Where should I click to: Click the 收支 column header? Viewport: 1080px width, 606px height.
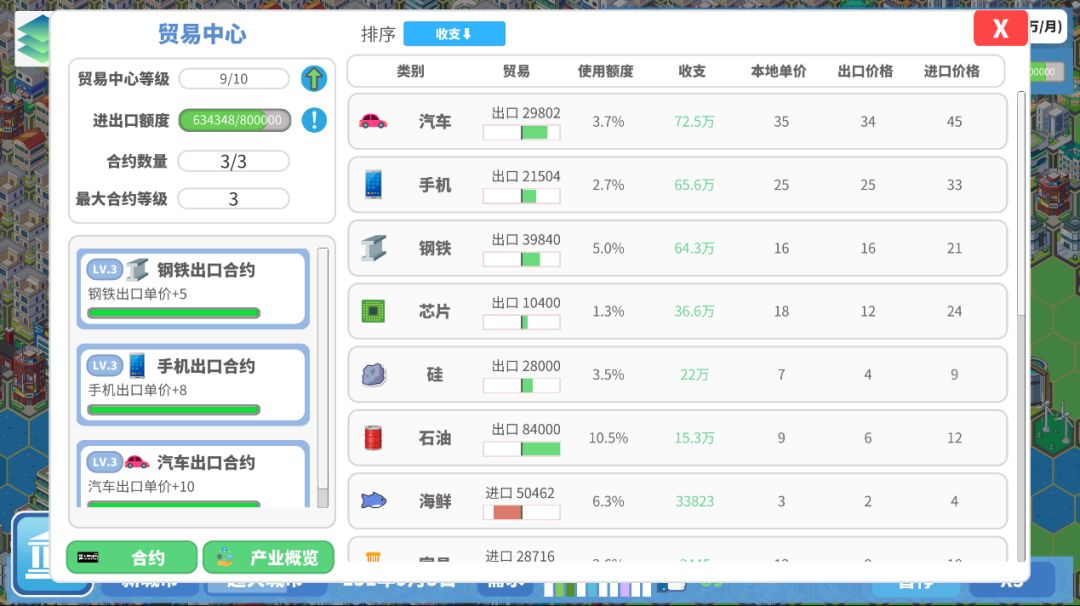point(692,71)
